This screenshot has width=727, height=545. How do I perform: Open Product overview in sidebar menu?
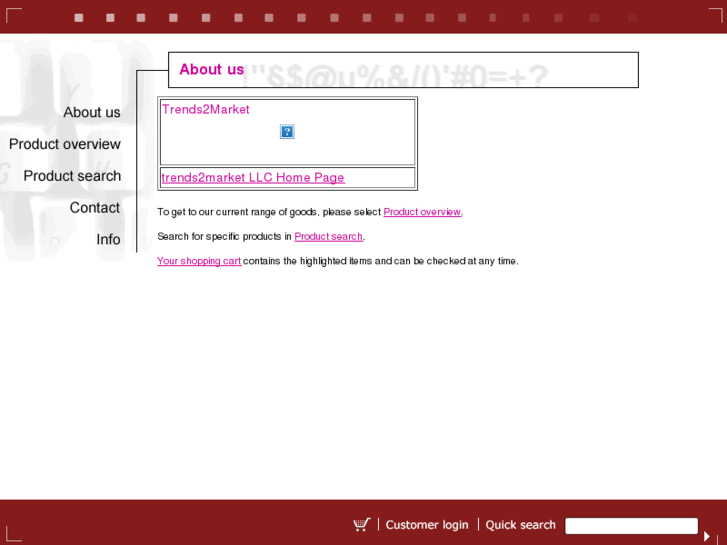pos(65,144)
